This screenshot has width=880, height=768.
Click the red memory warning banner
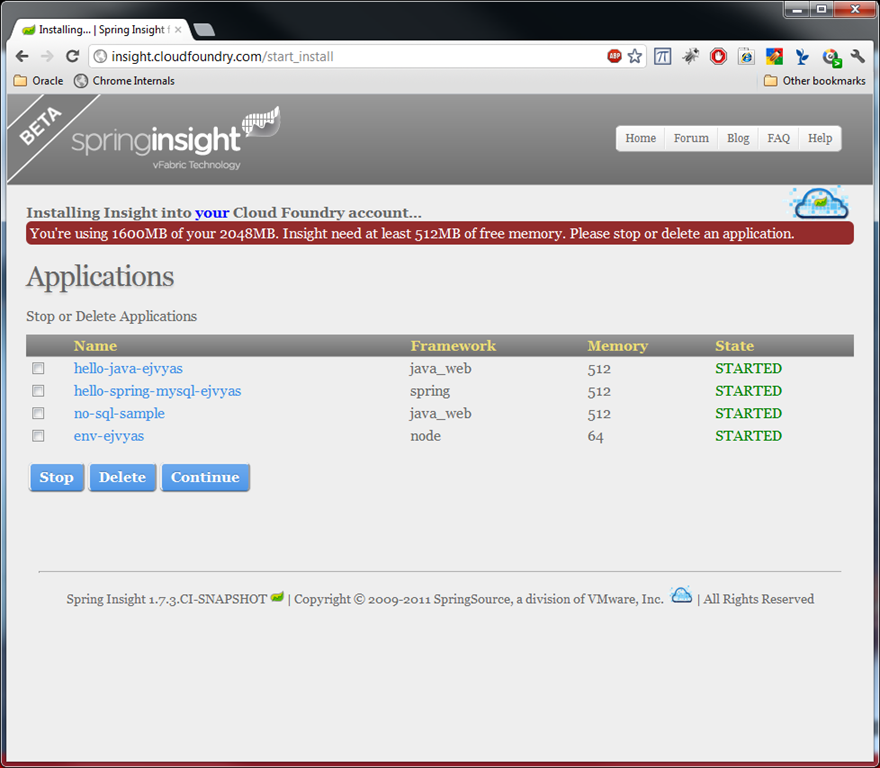click(x=439, y=233)
